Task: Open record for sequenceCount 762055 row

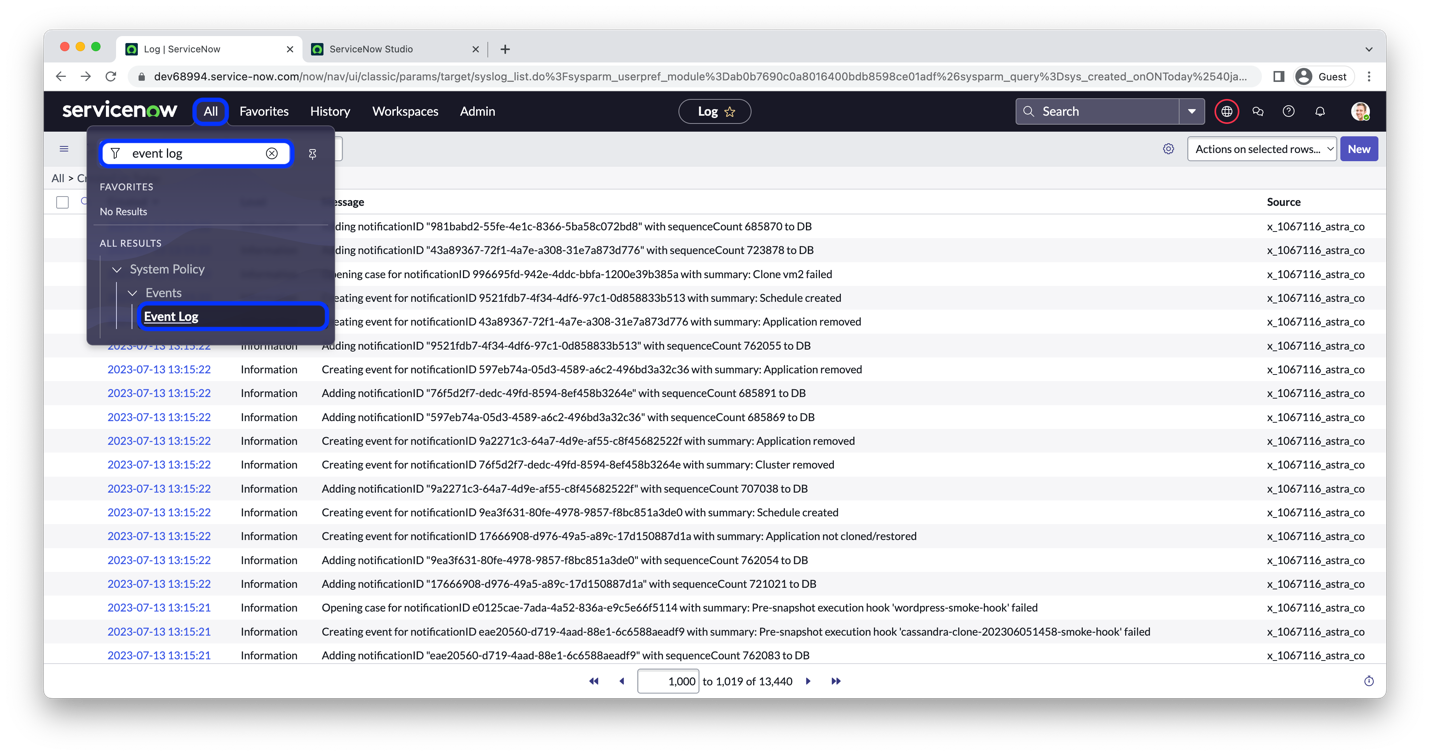Action: (159, 346)
